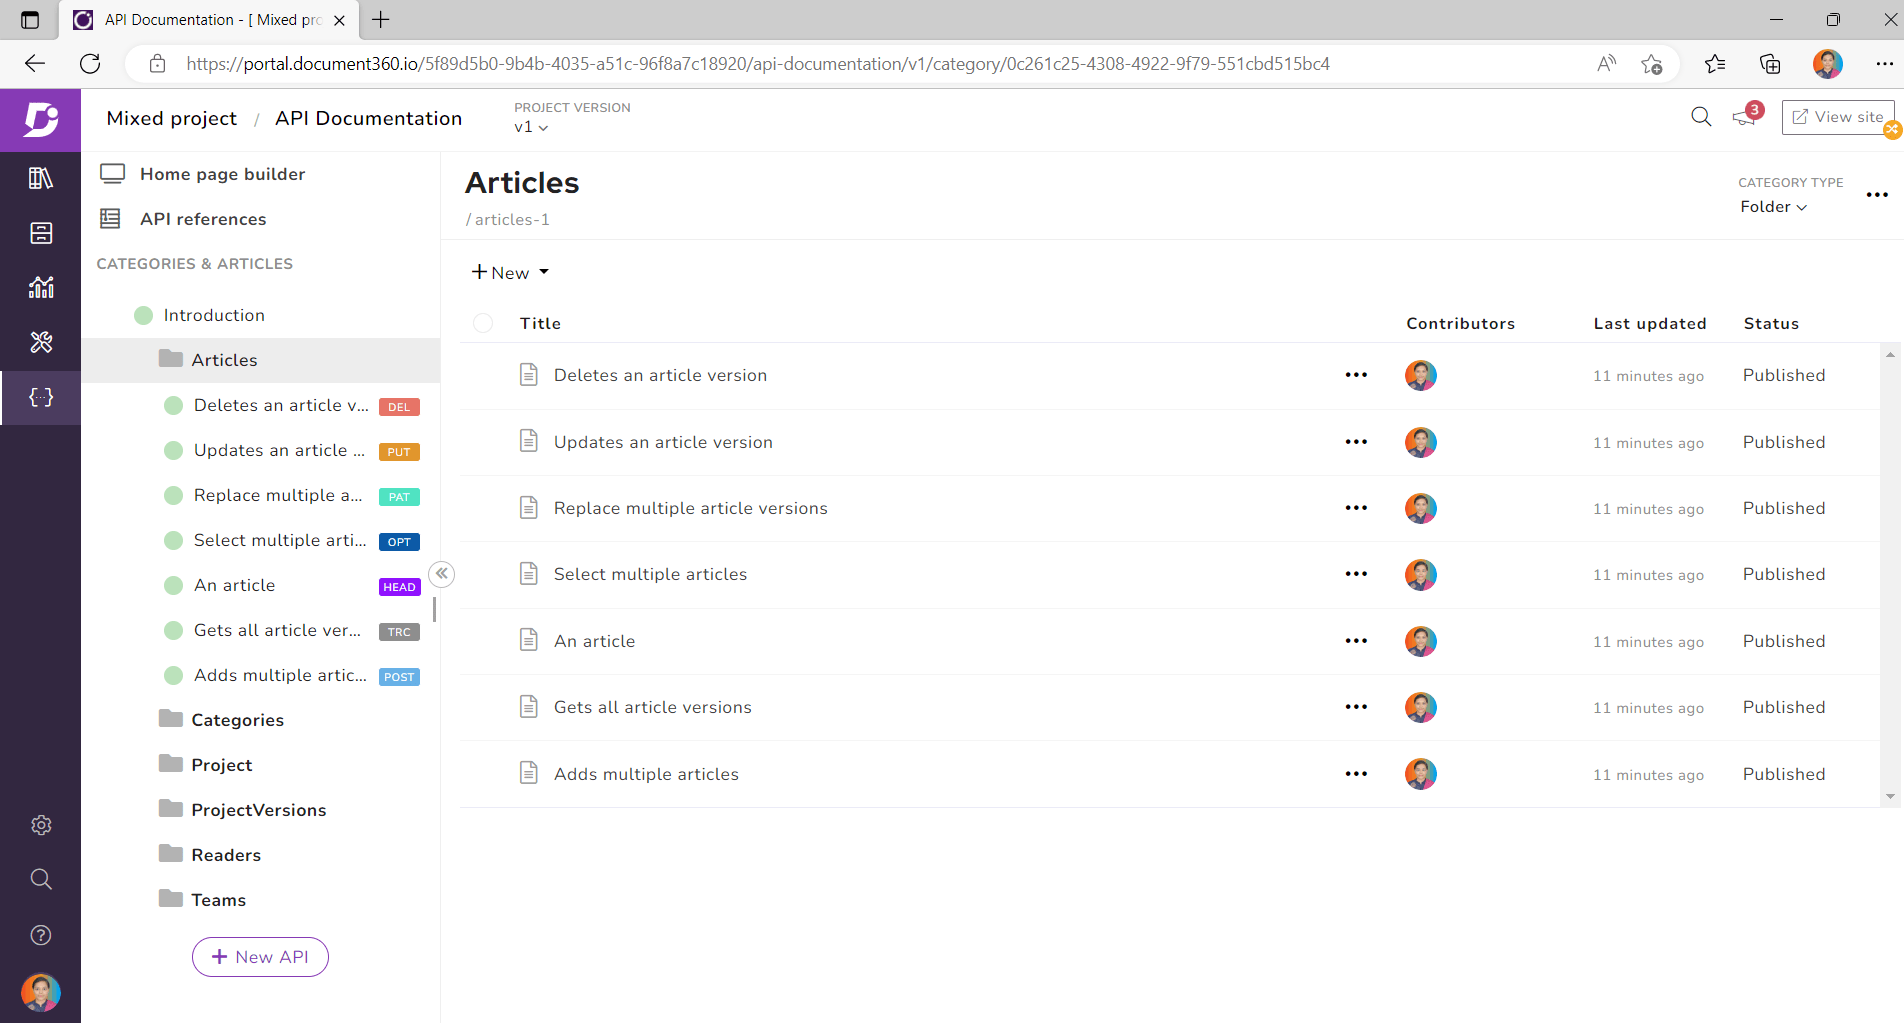
Task: Open the Select multiple articles article
Action: [650, 574]
